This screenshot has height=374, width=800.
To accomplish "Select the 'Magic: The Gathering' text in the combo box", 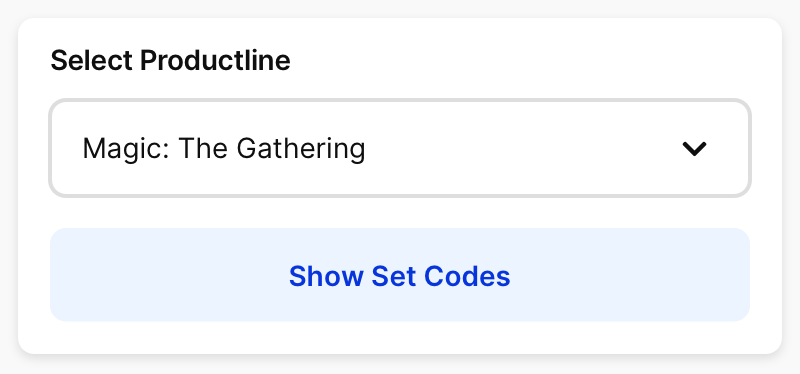I will coord(224,149).
